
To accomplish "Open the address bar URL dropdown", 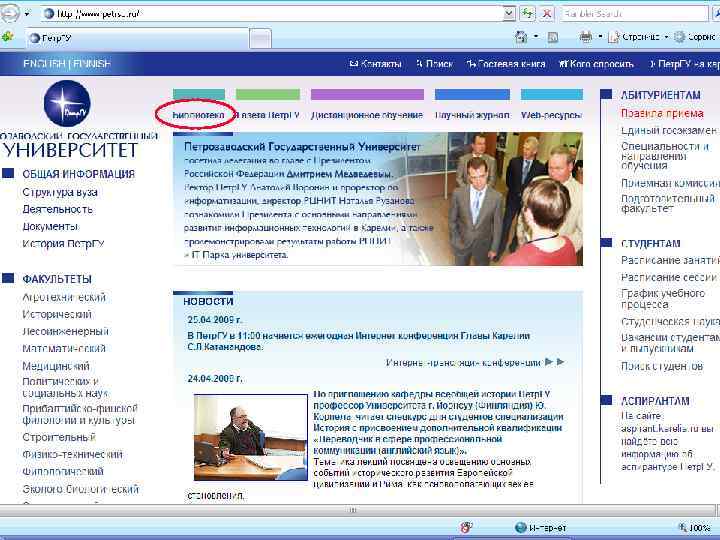I will coord(509,13).
